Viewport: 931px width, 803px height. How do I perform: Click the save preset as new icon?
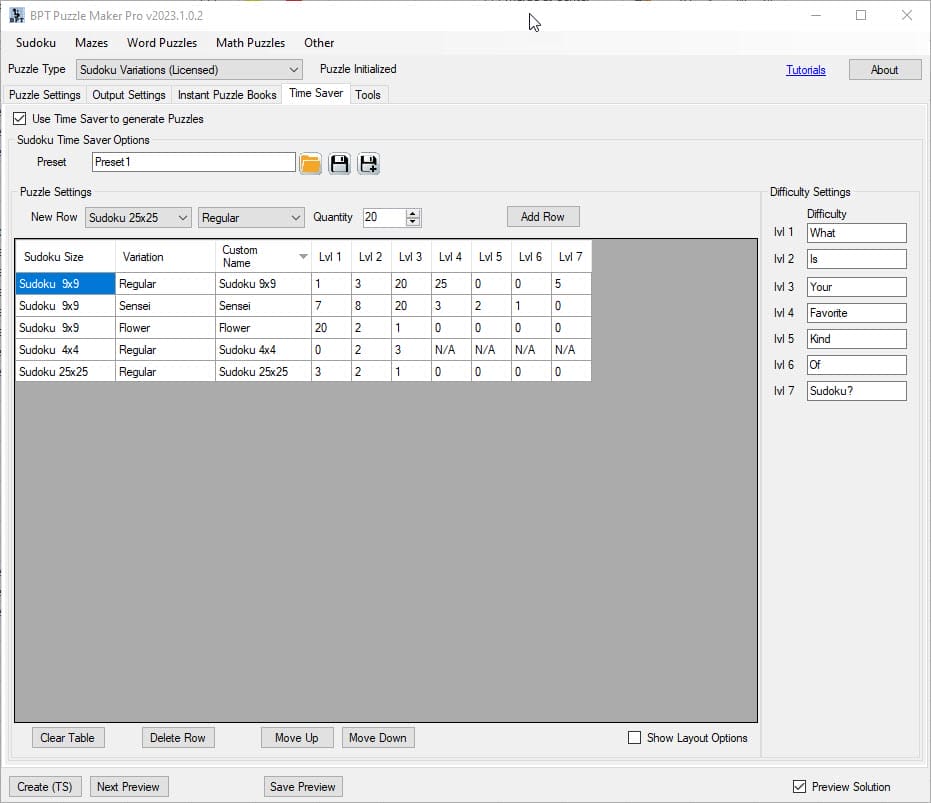[x=369, y=164]
